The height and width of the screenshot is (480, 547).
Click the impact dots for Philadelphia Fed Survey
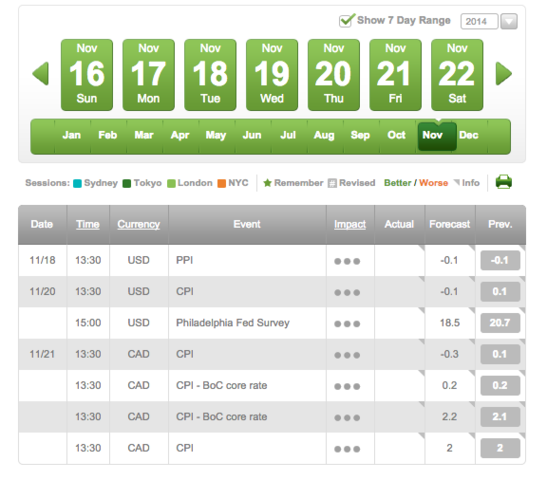[x=347, y=324]
